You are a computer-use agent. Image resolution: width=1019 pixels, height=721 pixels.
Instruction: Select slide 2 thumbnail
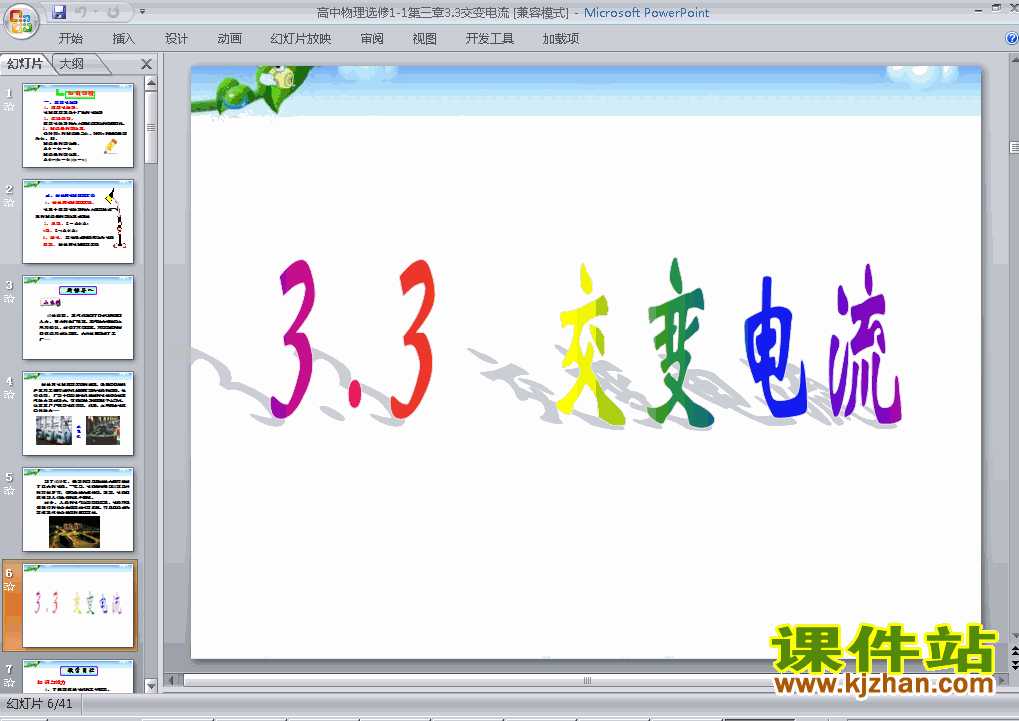tap(78, 222)
